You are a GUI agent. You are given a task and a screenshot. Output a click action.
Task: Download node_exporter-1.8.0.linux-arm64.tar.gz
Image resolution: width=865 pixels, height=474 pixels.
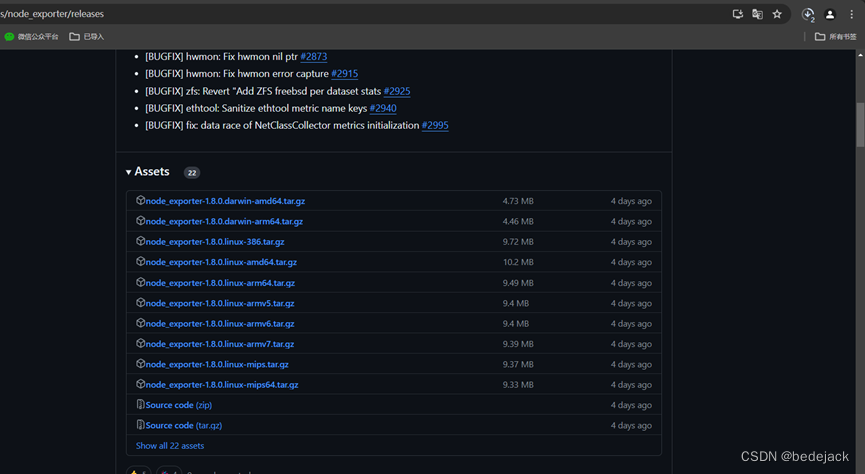(220, 283)
